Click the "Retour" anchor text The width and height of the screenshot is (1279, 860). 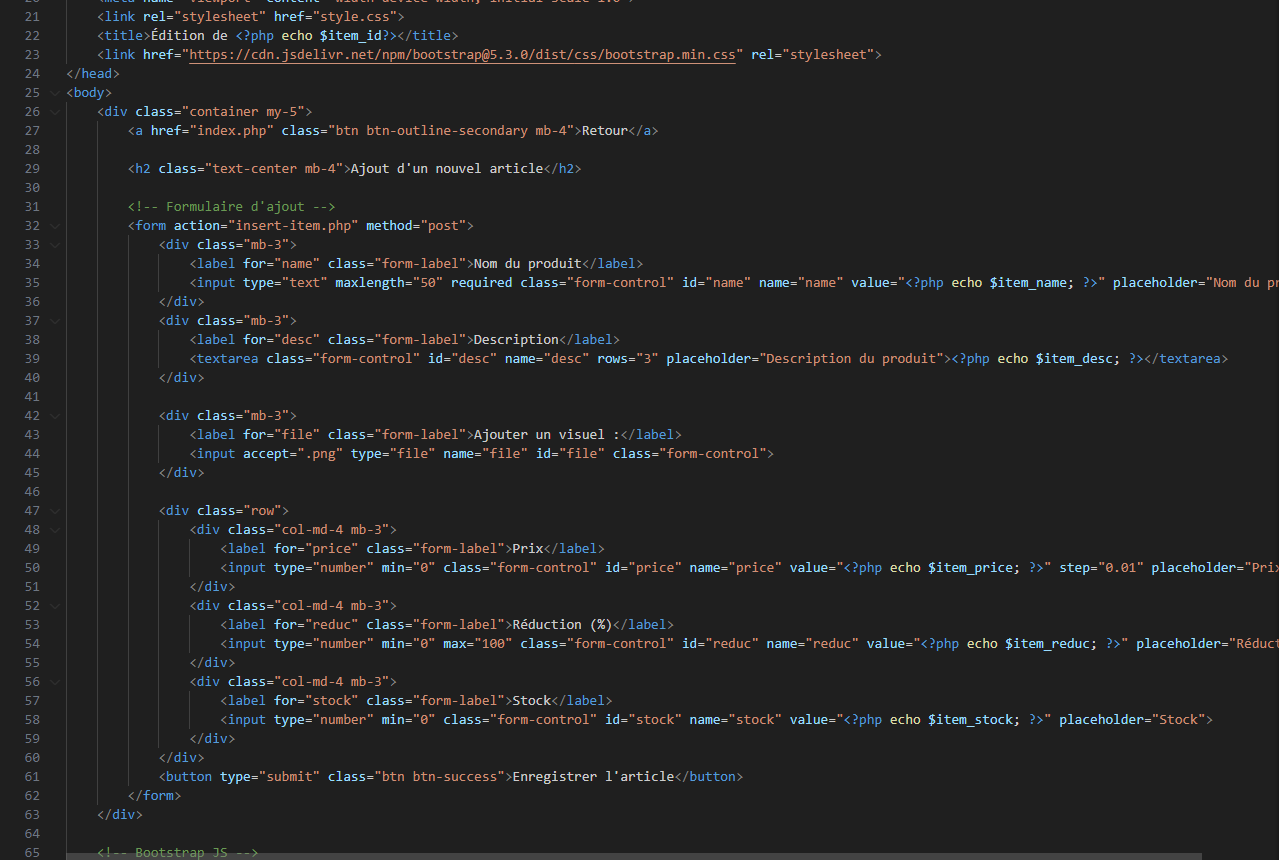(604, 131)
